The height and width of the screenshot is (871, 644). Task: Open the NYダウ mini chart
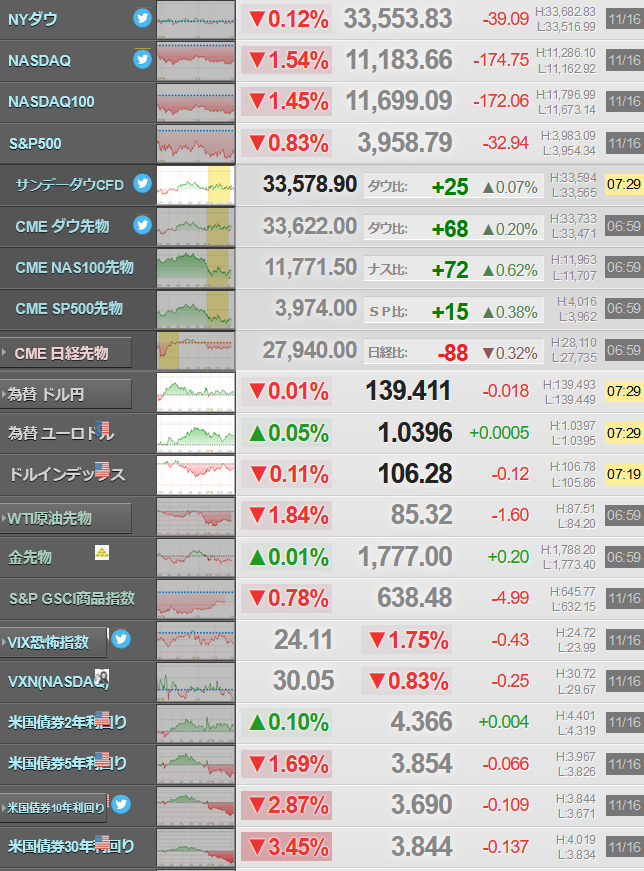tap(196, 19)
